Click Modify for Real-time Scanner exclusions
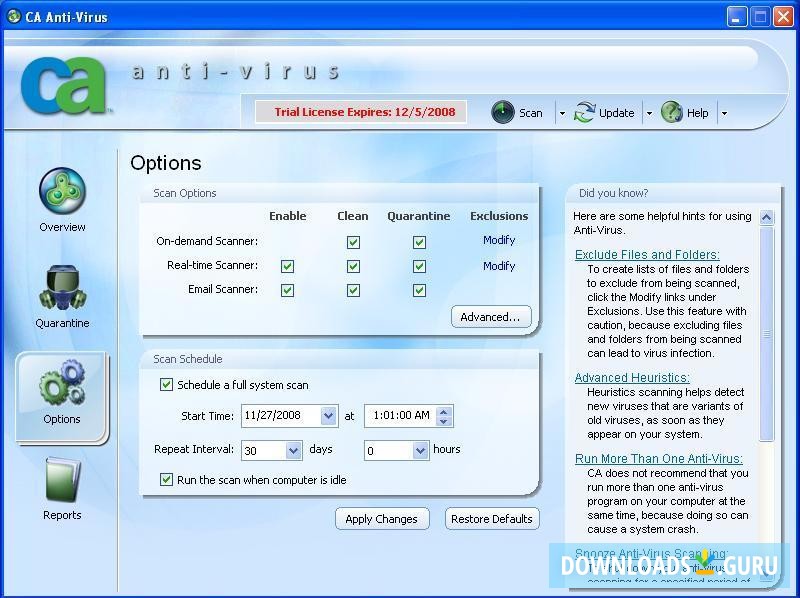Screen dimensions: 800x598 click(x=499, y=266)
